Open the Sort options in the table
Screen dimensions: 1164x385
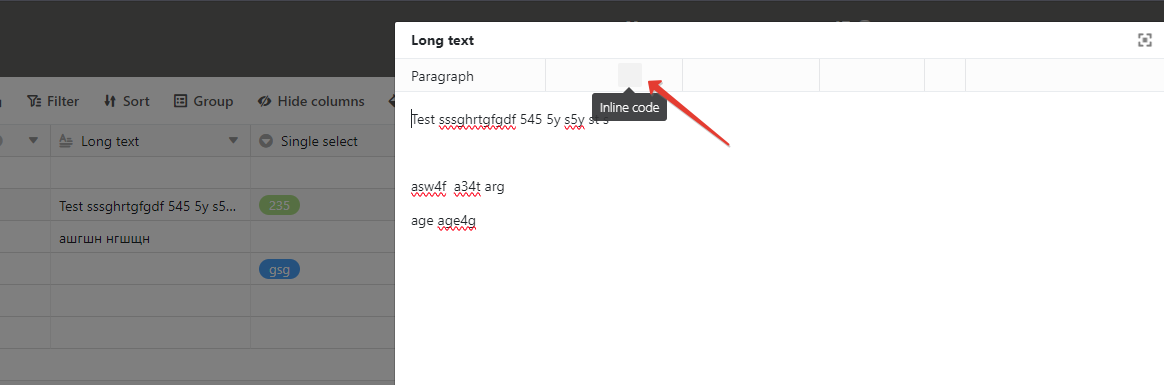click(x=126, y=101)
